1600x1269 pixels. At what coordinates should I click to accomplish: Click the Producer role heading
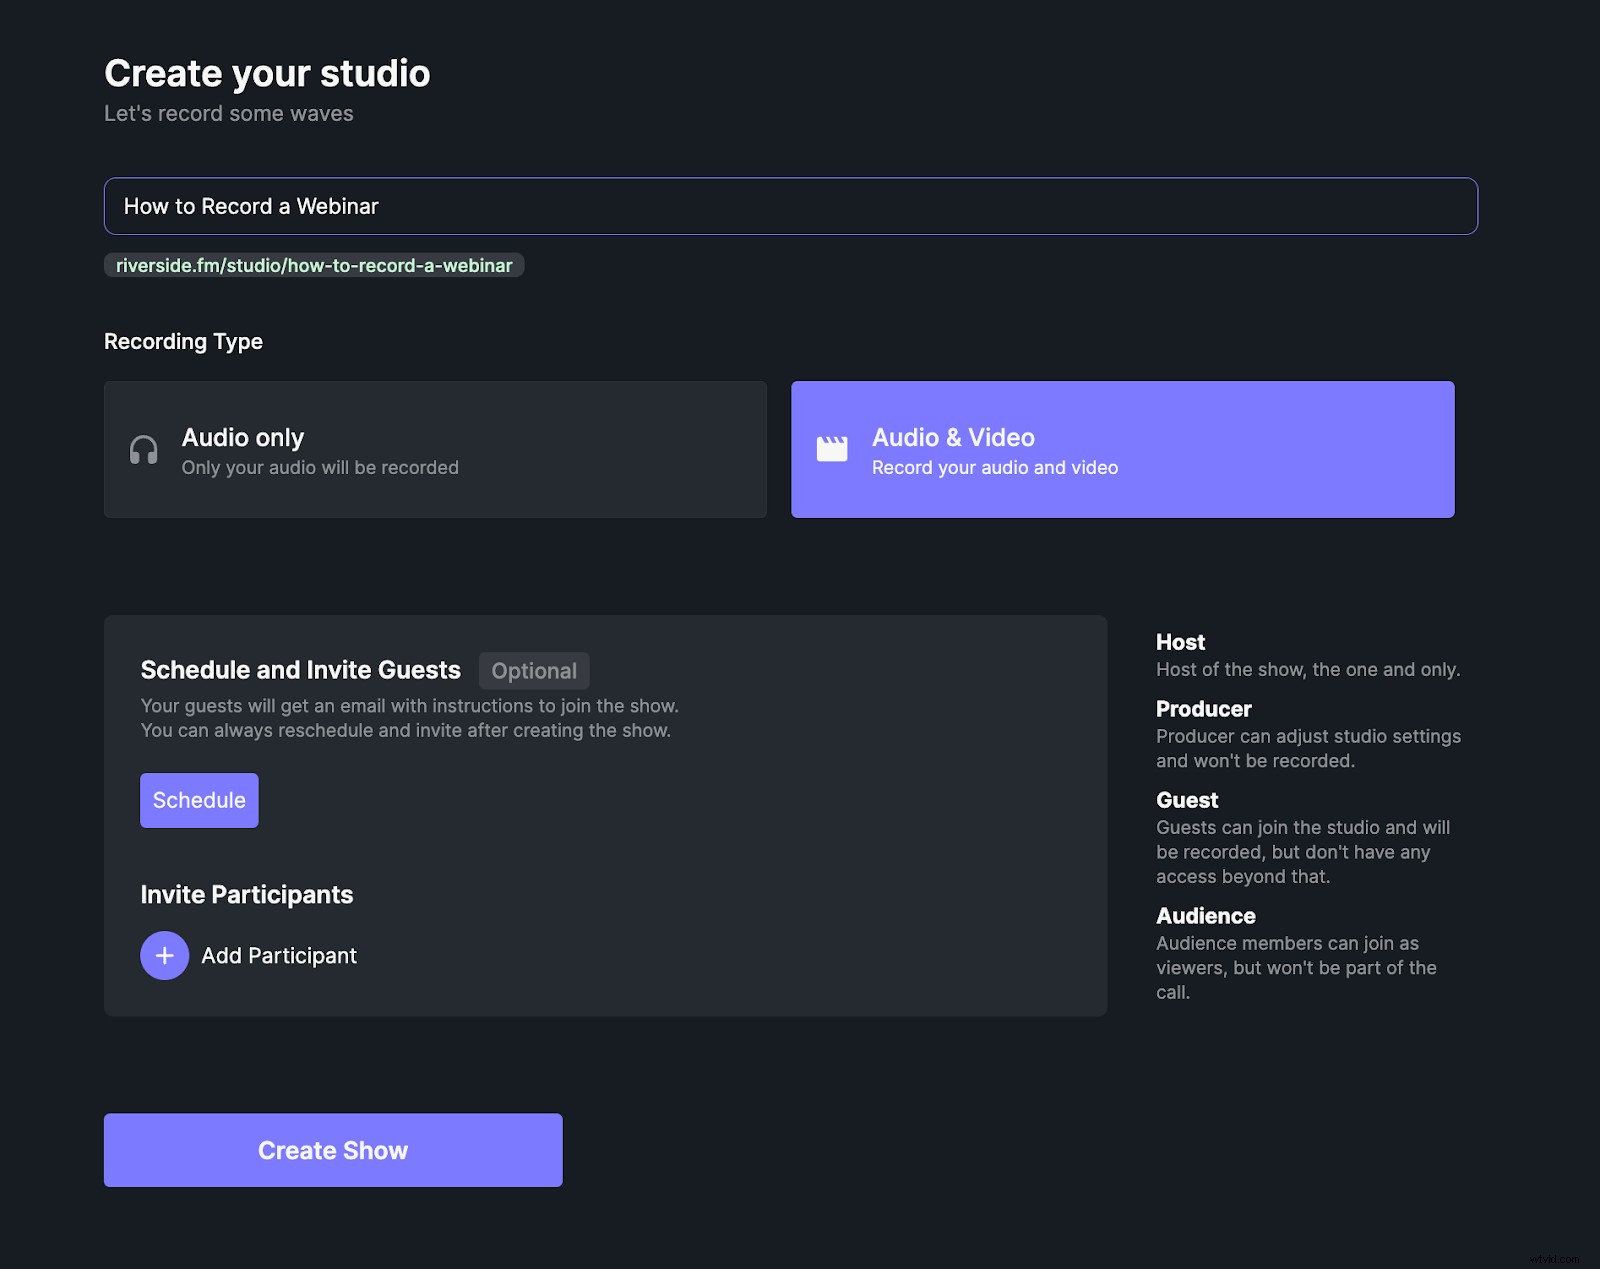click(1203, 709)
